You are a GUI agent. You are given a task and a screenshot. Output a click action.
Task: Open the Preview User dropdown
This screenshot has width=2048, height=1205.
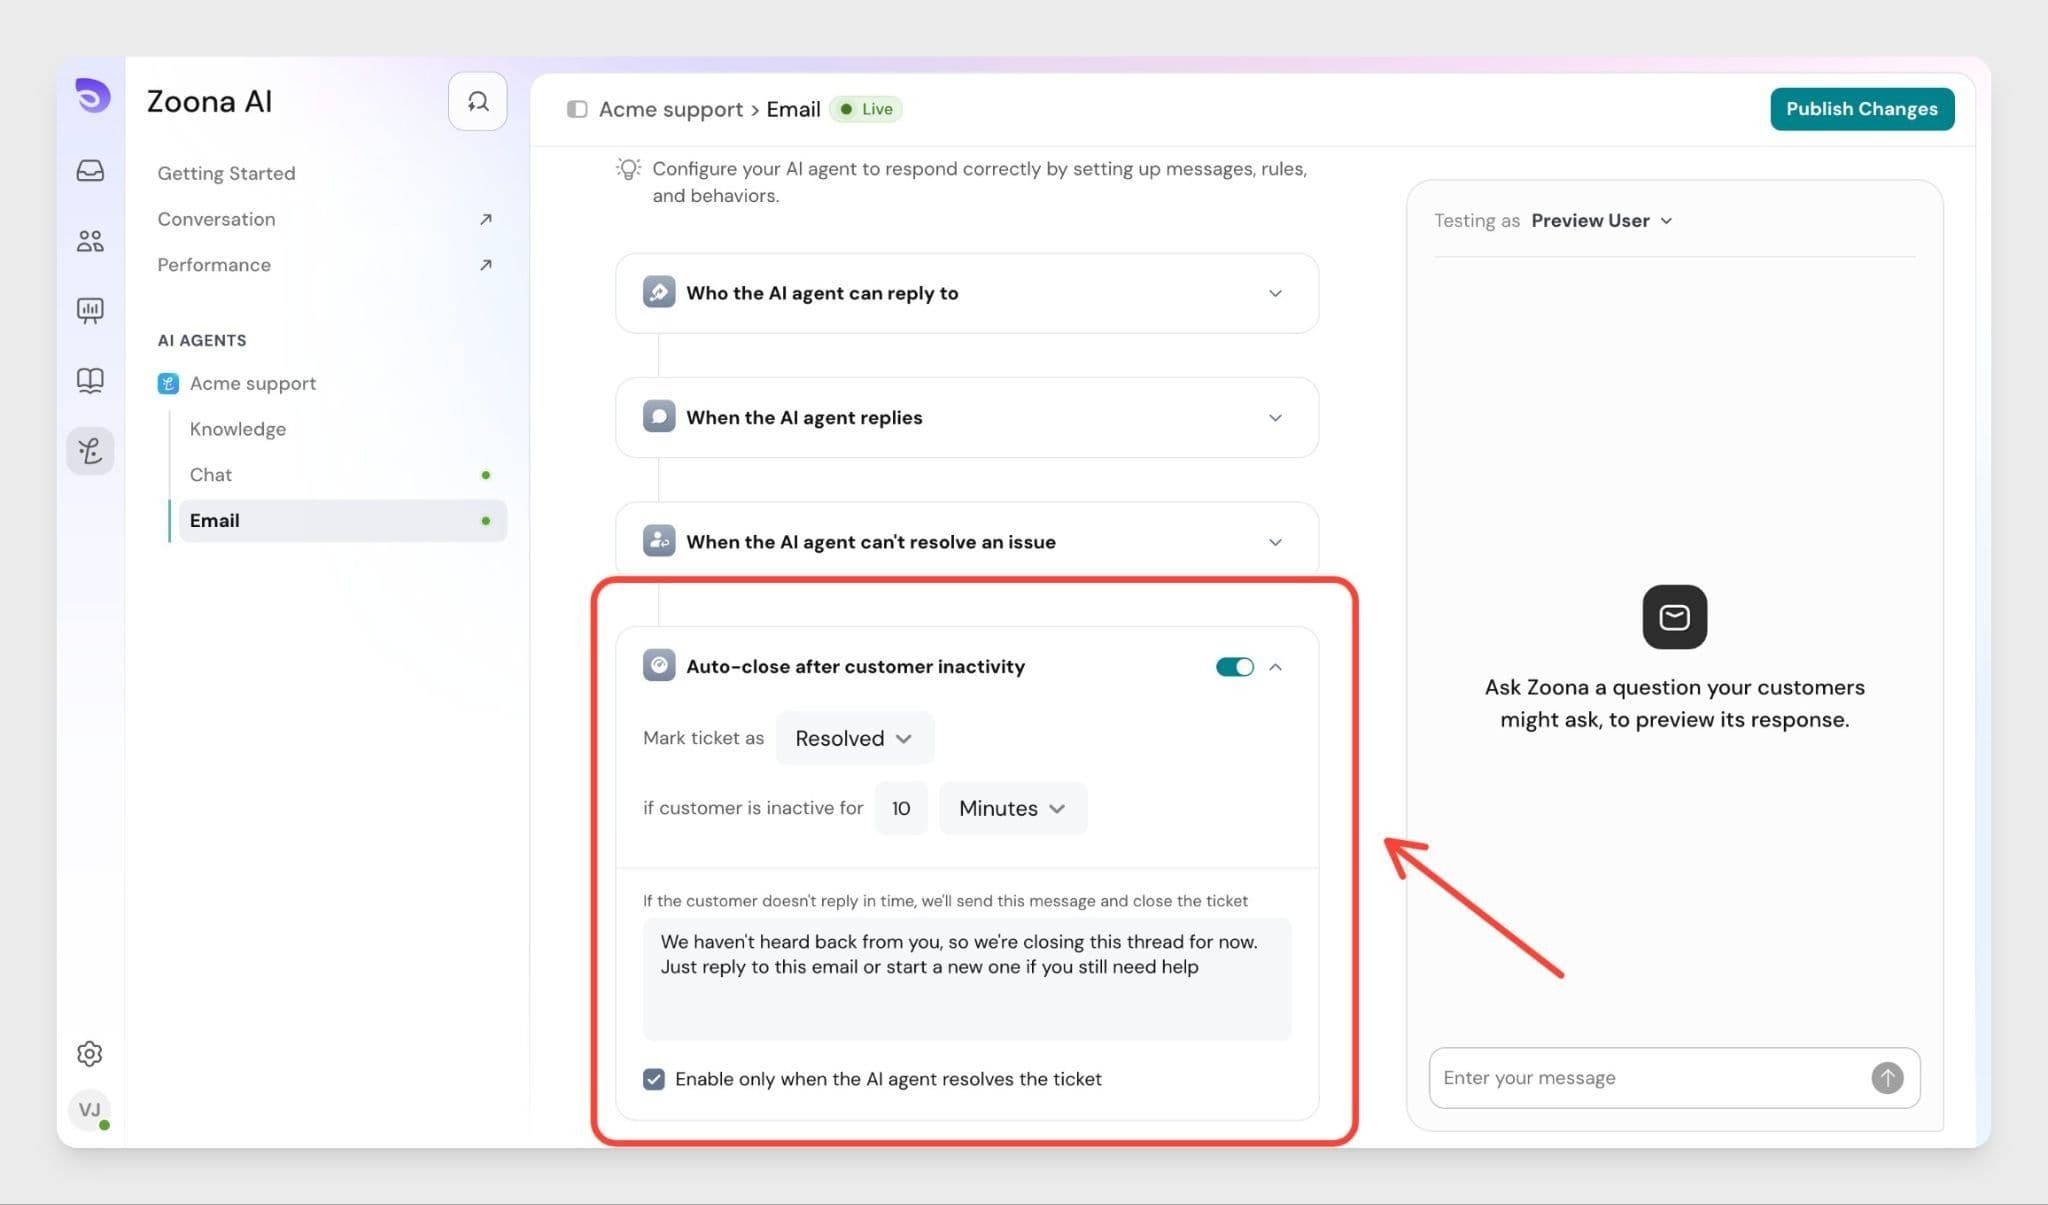tap(1601, 221)
